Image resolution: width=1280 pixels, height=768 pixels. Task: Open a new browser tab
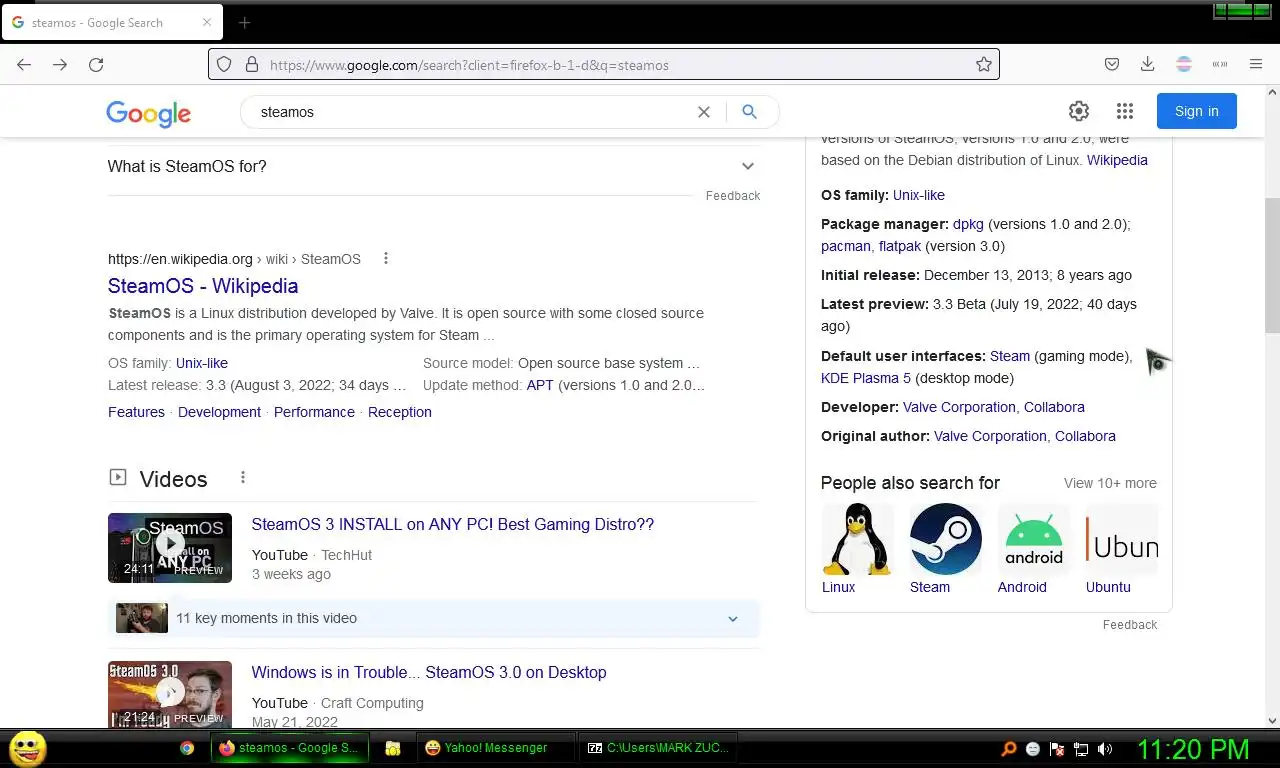click(x=244, y=22)
